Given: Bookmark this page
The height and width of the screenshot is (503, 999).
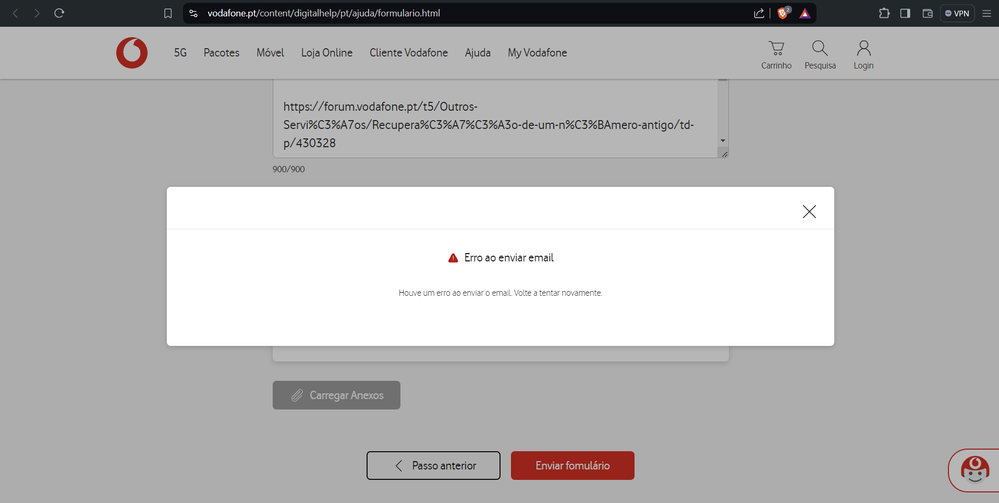Looking at the screenshot, I should tap(168, 13).
